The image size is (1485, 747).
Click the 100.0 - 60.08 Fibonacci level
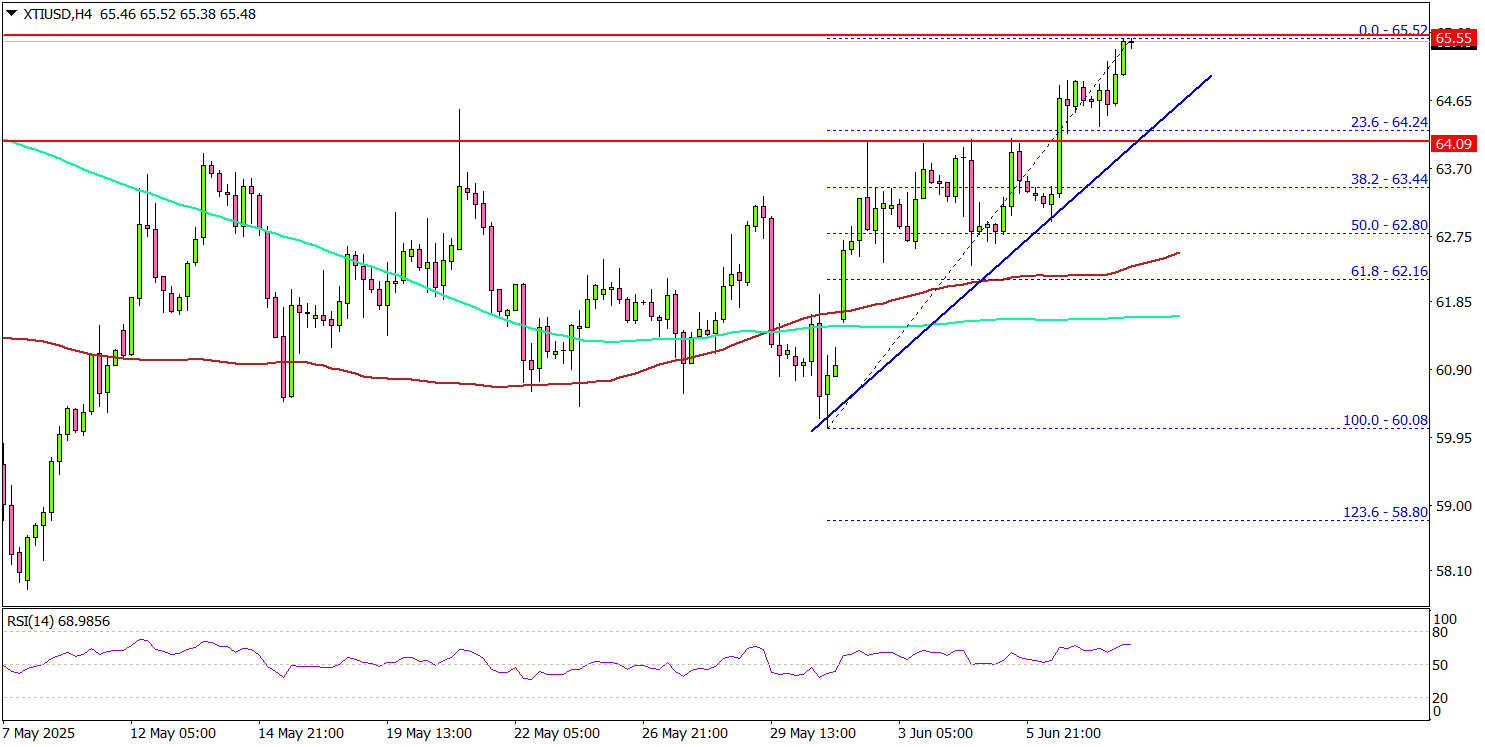point(1385,421)
